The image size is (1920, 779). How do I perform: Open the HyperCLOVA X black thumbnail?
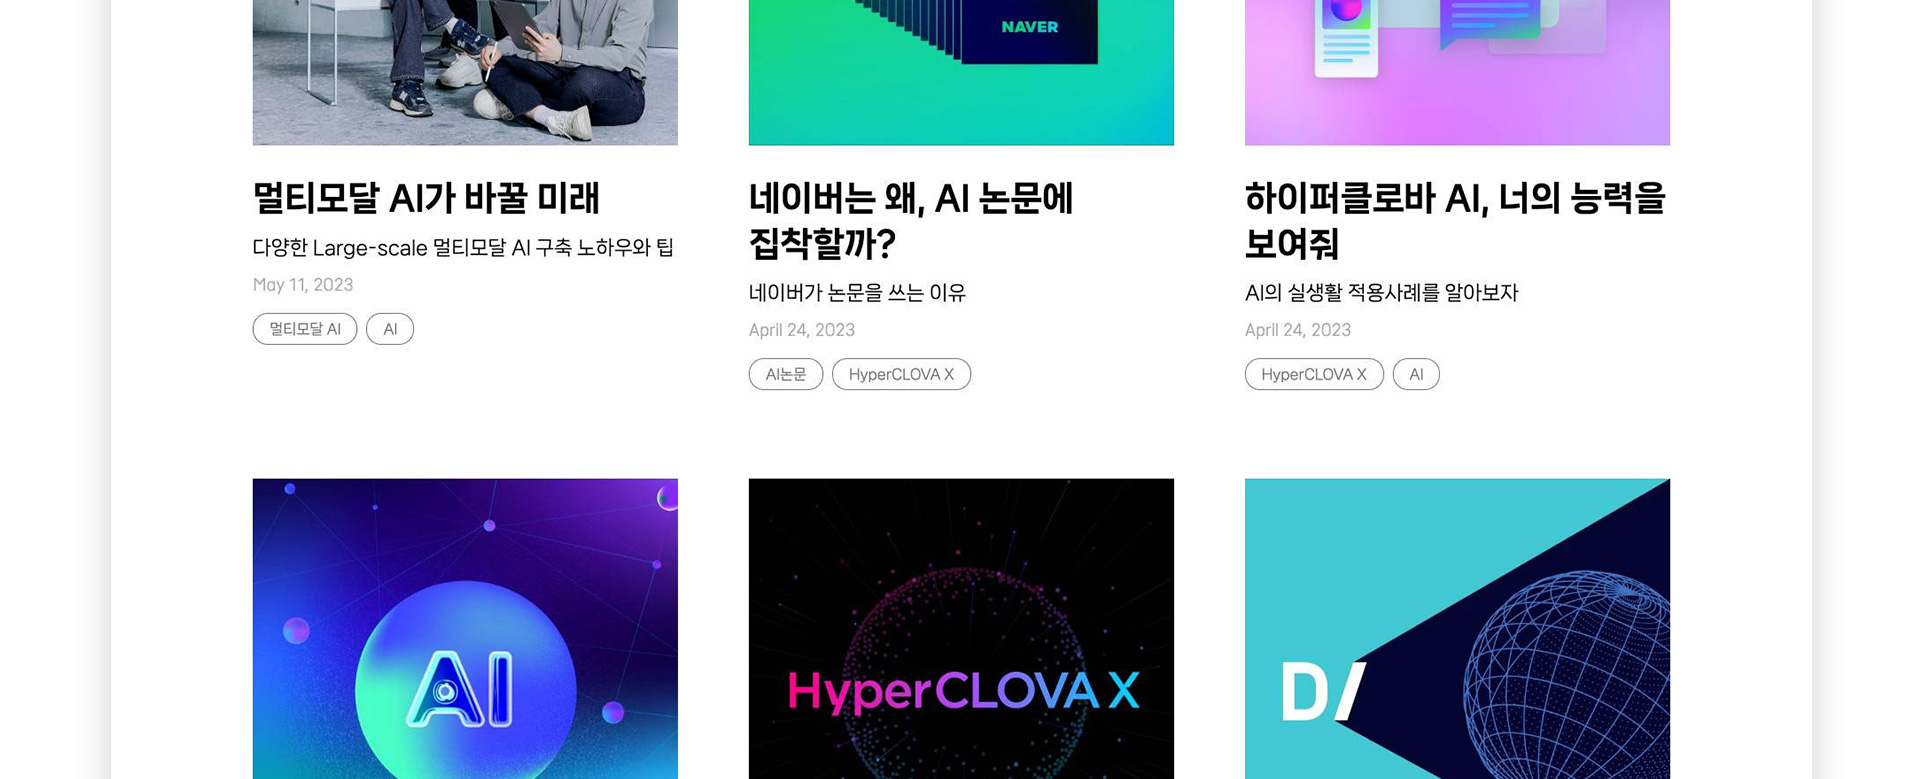pyautogui.click(x=961, y=629)
